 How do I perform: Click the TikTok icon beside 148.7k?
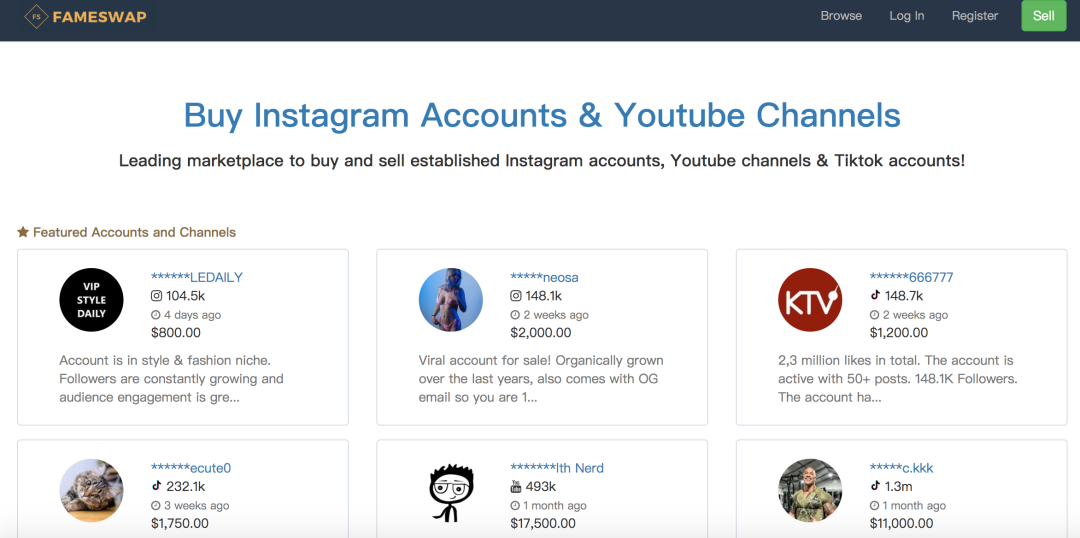point(875,296)
